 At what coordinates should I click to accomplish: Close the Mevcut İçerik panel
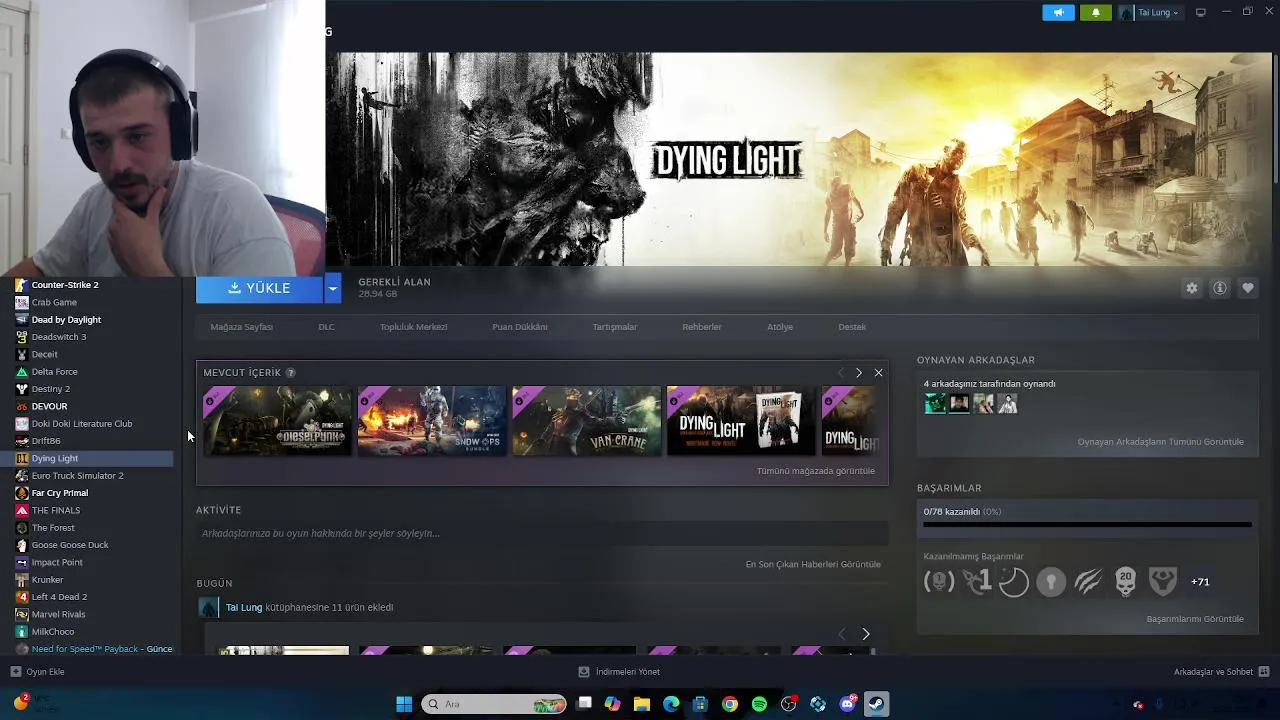pyautogui.click(x=878, y=373)
